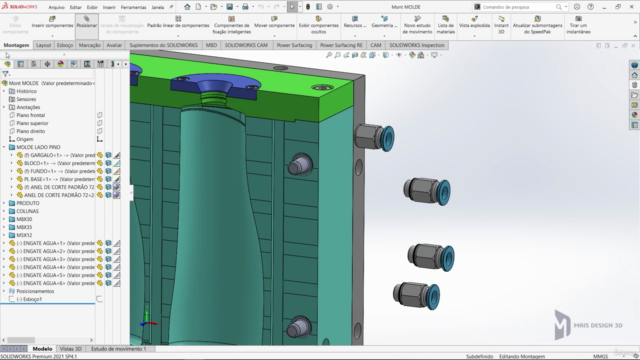
Task: Click the Rebuild traffic light icon
Action: (308, 7)
